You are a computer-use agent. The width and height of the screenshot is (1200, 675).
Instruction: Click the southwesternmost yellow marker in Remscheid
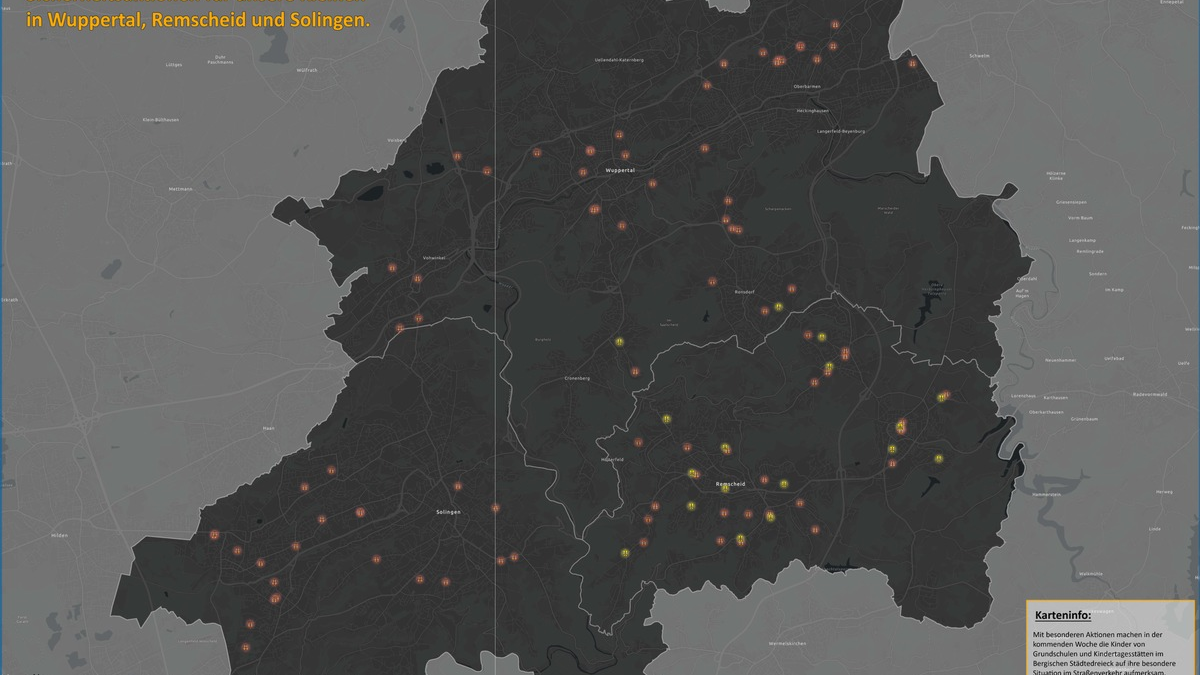625,552
